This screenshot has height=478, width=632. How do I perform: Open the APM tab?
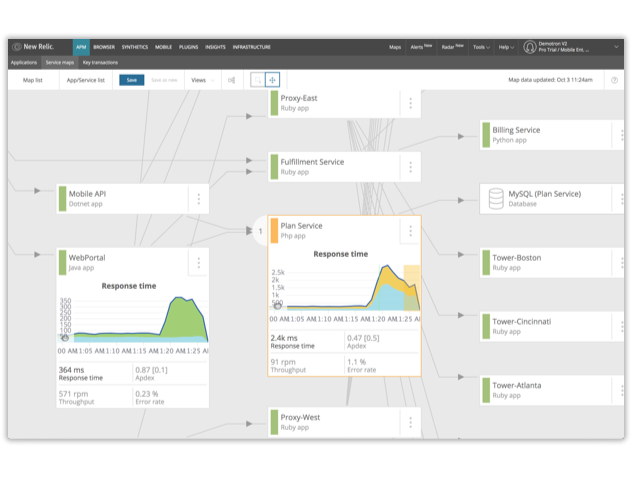(81, 47)
